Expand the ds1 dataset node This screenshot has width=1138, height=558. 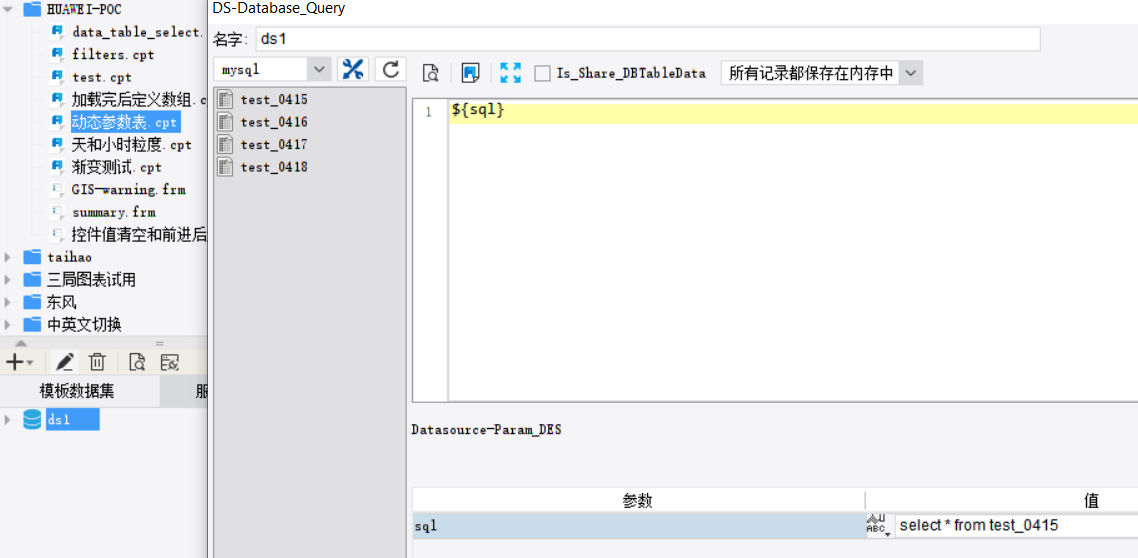click(9, 419)
